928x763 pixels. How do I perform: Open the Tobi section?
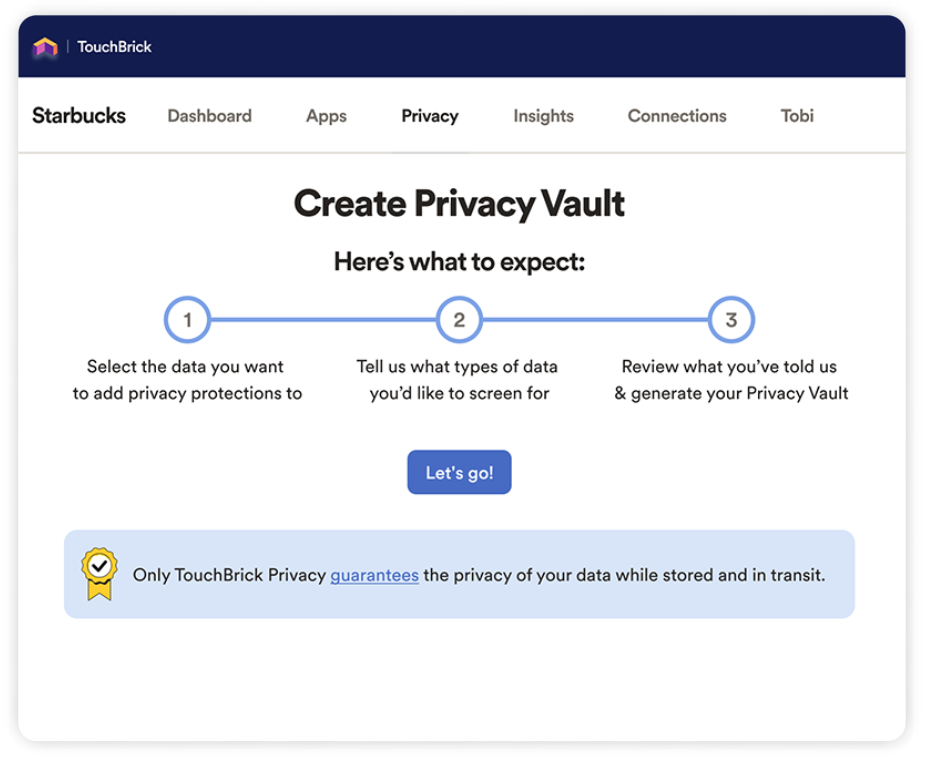796,116
